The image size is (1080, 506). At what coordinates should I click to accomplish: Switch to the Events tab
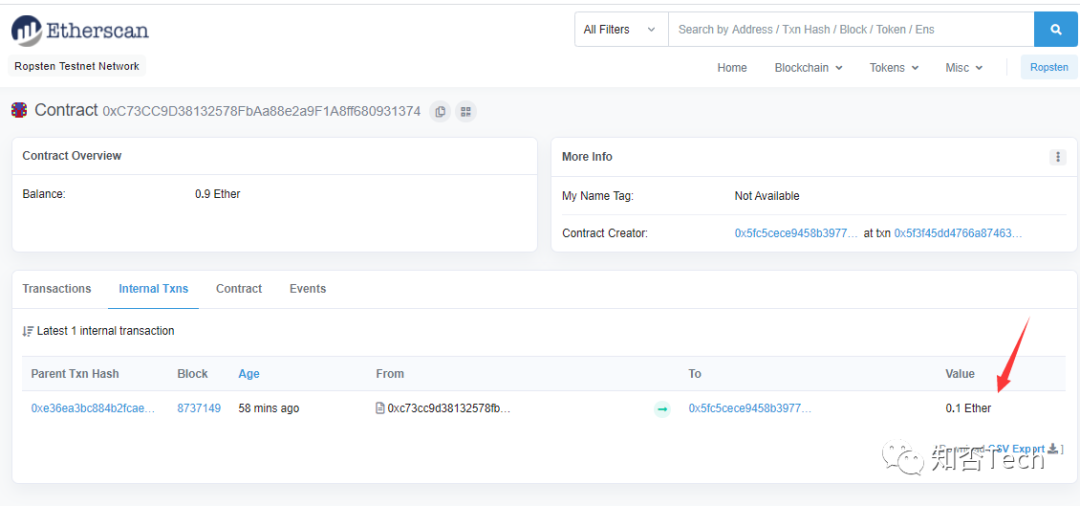[x=307, y=288]
